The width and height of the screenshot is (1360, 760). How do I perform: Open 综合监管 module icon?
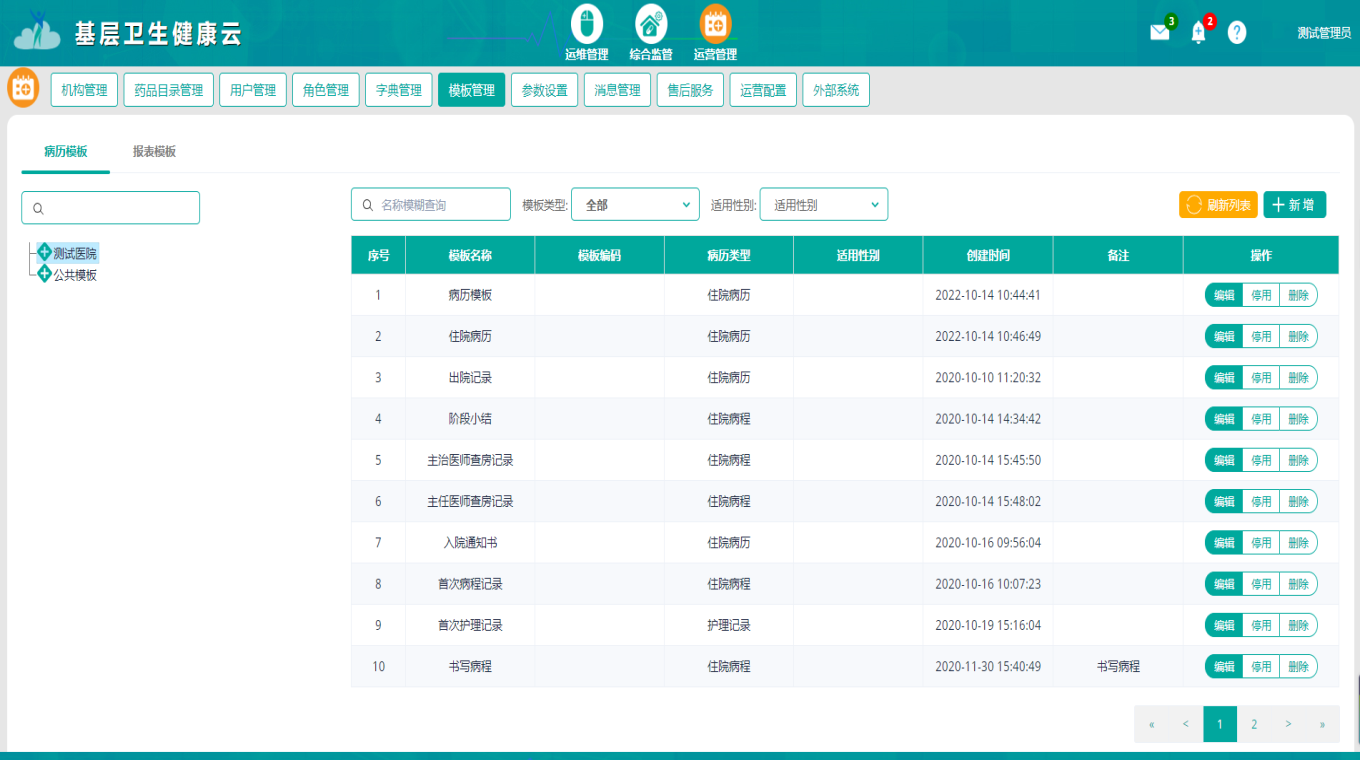tap(651, 25)
